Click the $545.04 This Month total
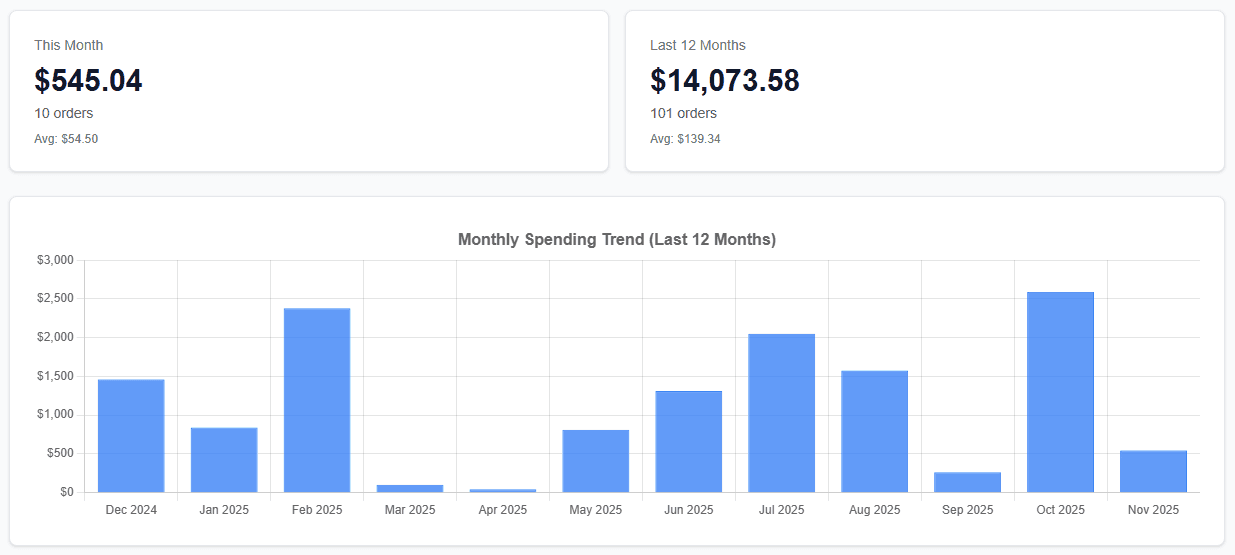 click(88, 80)
